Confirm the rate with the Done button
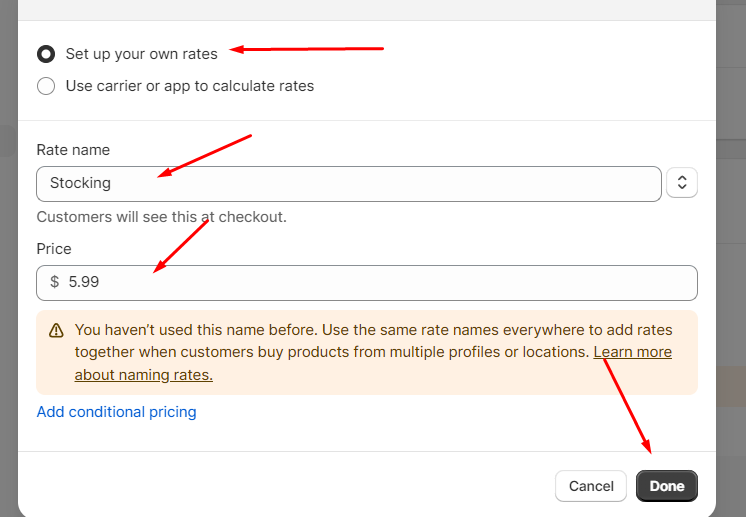This screenshot has width=746, height=517. 667,486
